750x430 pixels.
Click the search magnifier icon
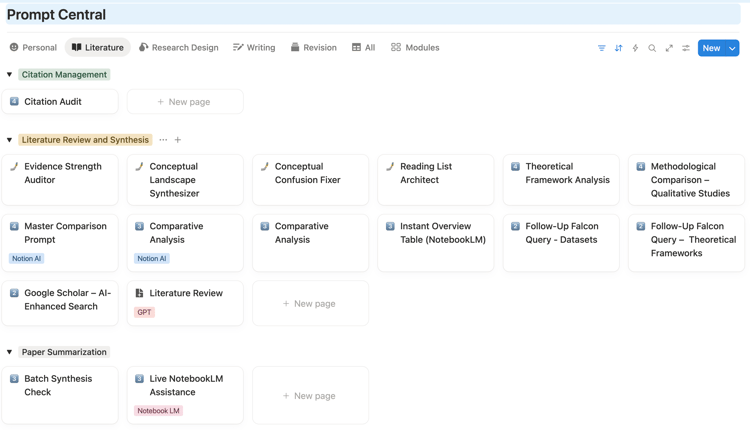tap(652, 48)
